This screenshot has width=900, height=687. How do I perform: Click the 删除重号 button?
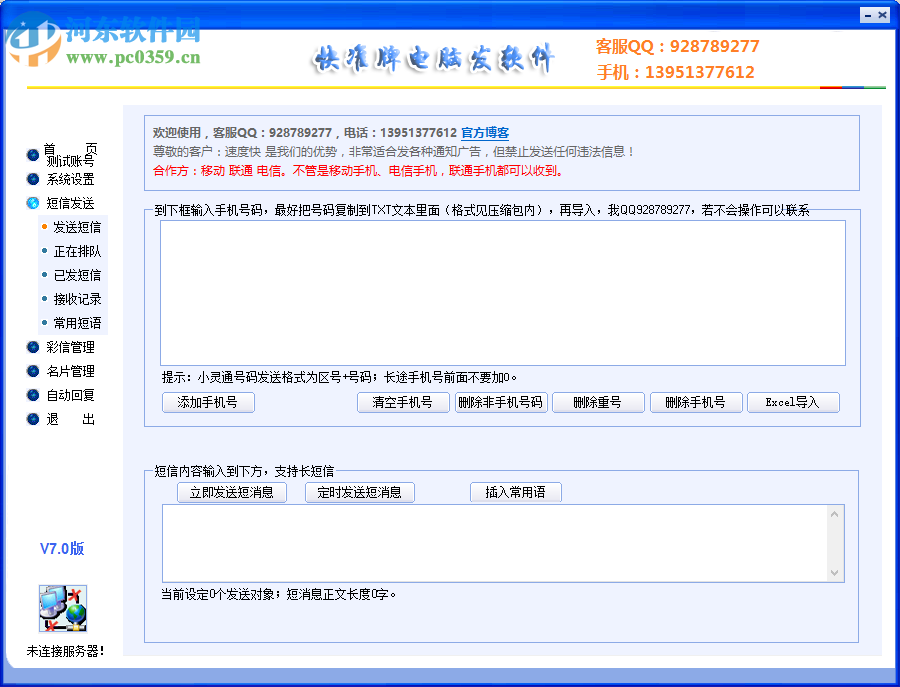(598, 403)
